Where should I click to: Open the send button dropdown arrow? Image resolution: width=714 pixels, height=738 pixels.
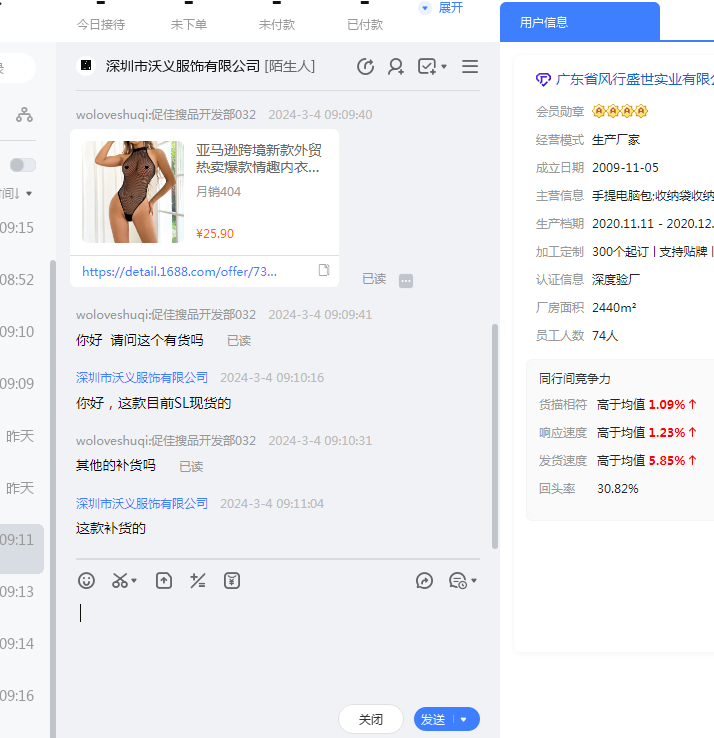(464, 719)
